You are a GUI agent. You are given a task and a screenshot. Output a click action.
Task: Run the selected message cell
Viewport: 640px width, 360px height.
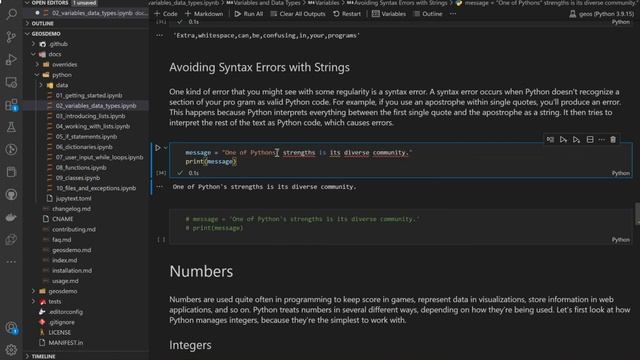click(x=158, y=148)
